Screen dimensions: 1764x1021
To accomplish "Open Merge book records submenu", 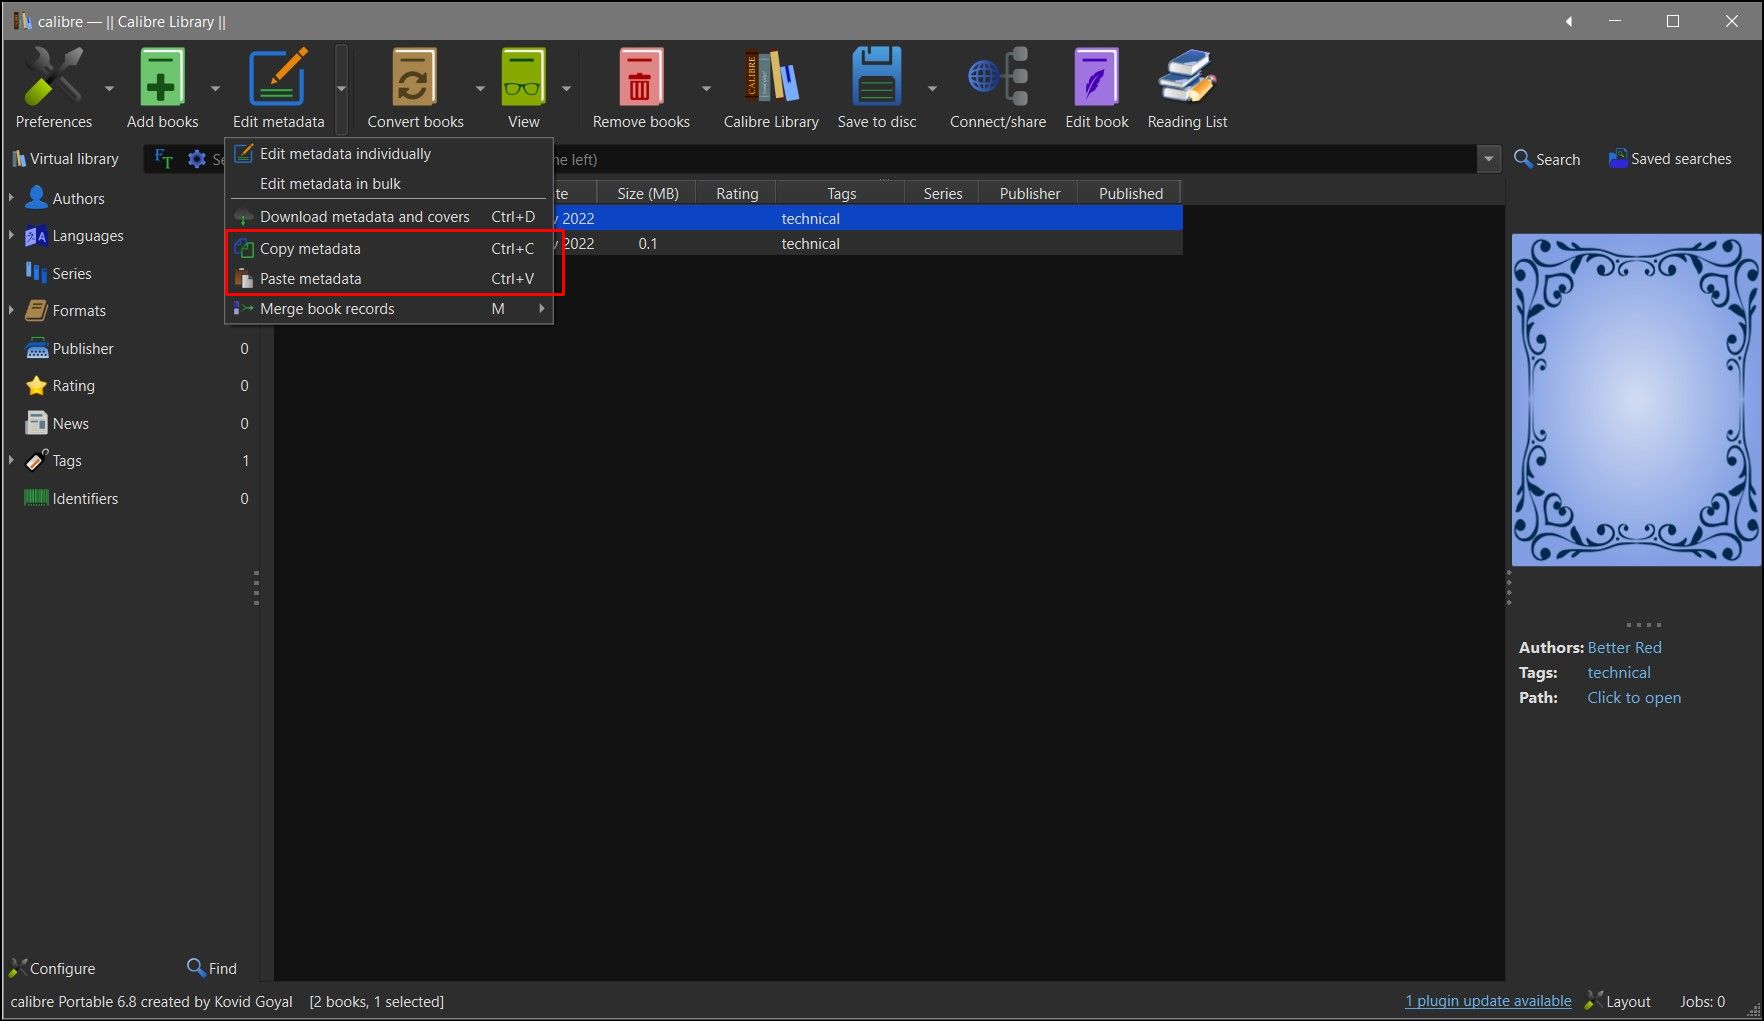I will point(390,309).
